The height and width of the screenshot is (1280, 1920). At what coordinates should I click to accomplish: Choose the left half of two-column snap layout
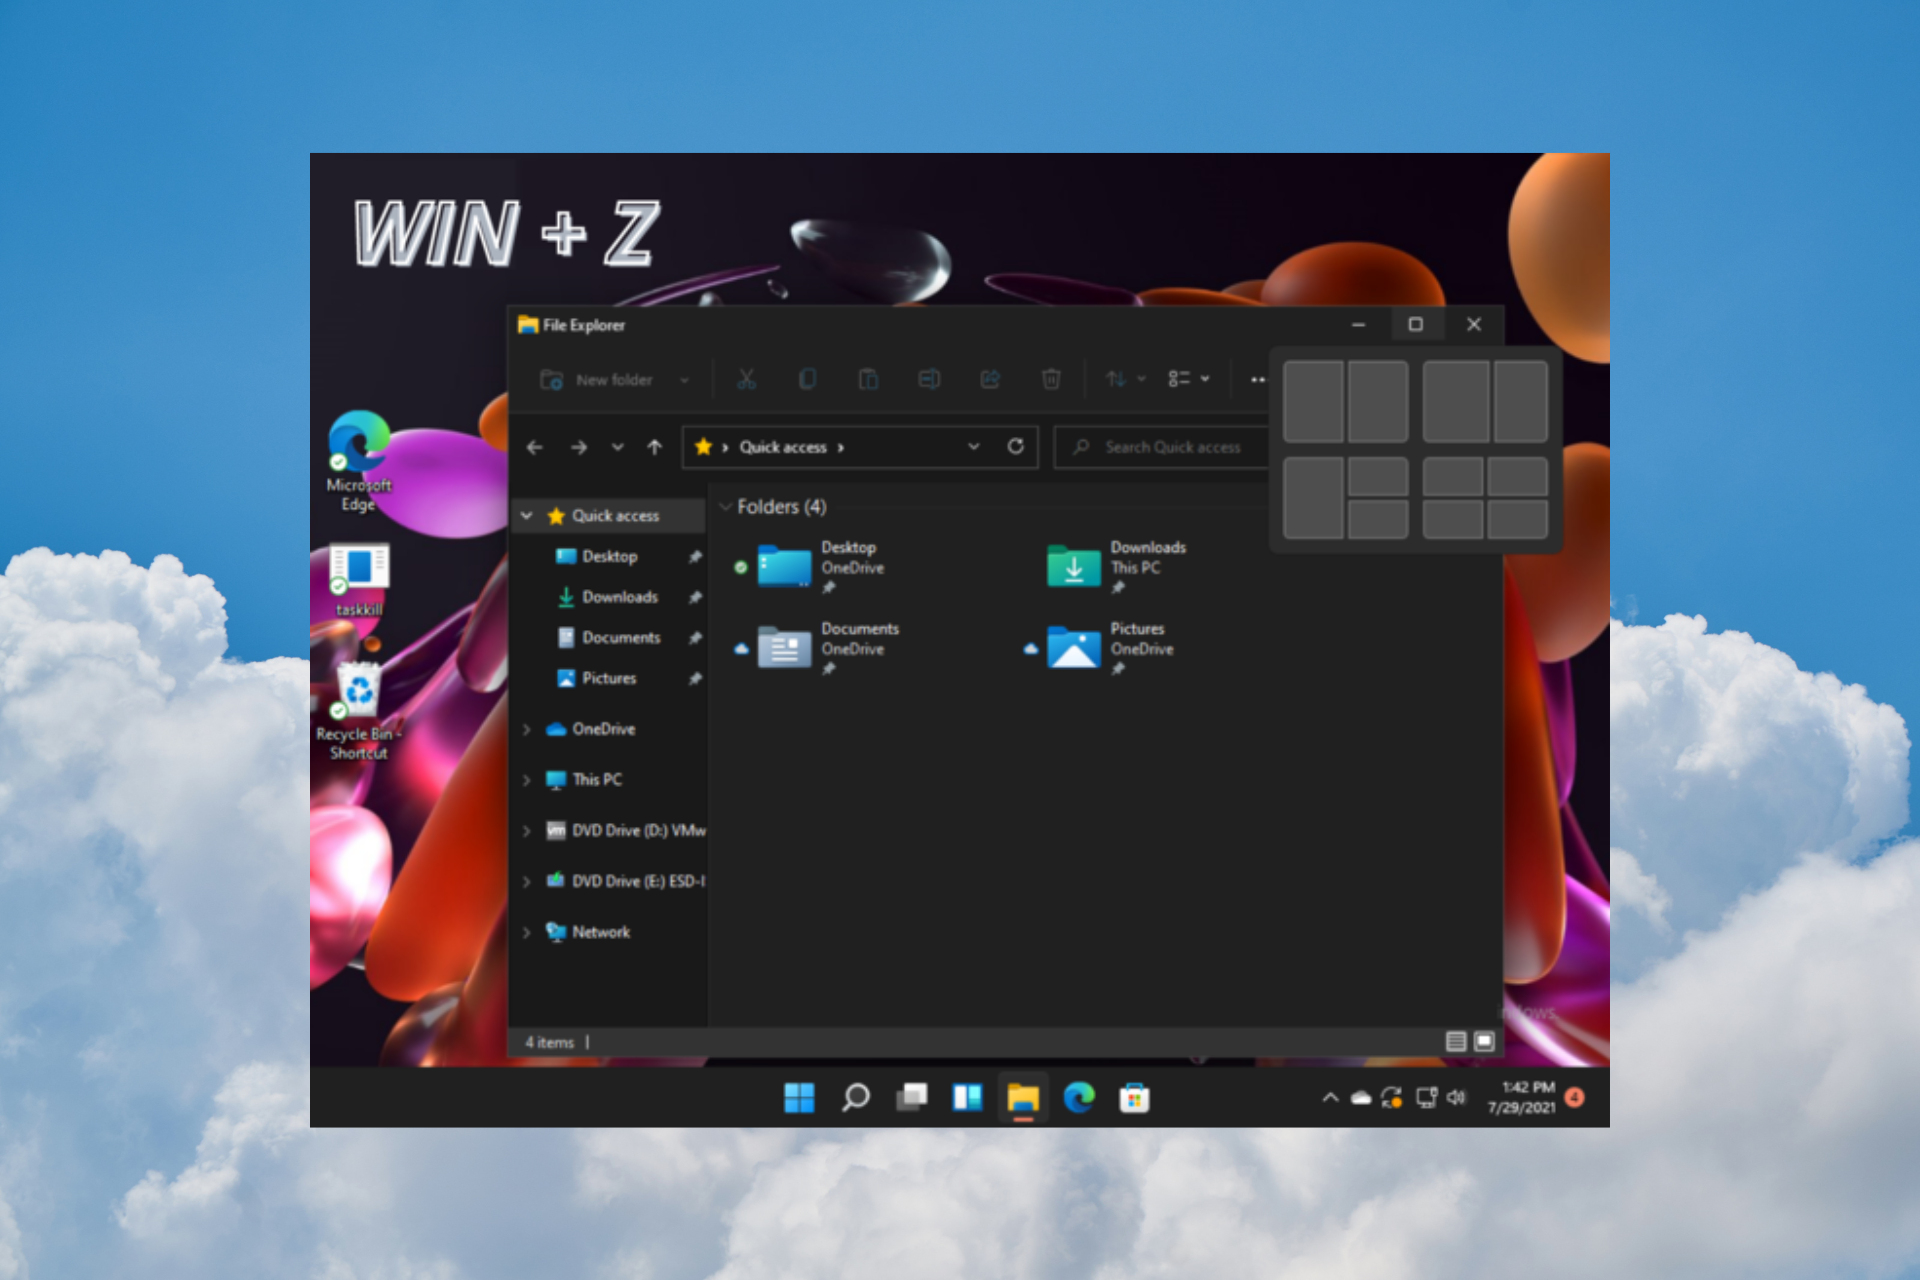[x=1313, y=401]
